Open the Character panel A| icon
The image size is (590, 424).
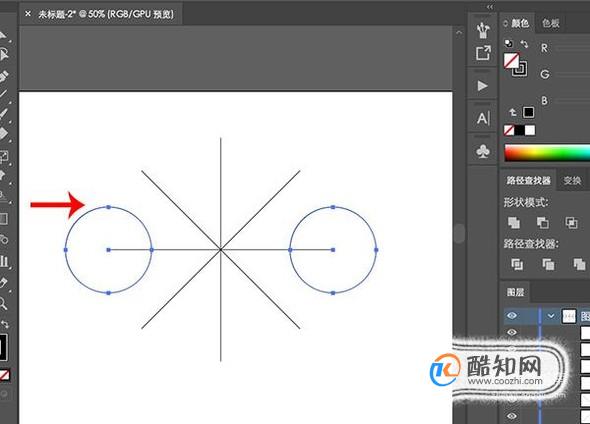[483, 119]
